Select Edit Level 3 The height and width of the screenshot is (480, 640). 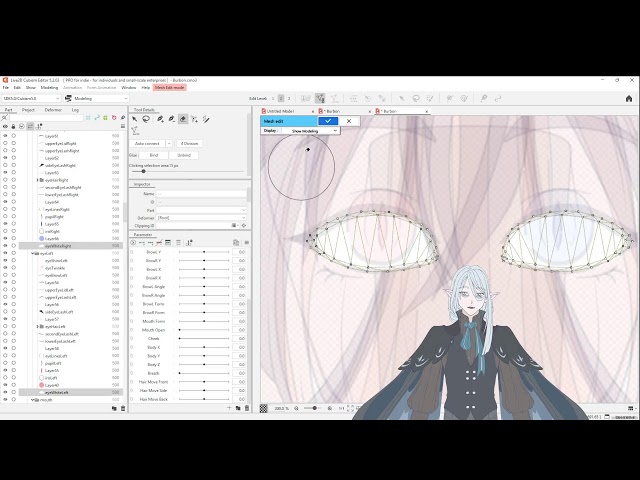point(289,98)
